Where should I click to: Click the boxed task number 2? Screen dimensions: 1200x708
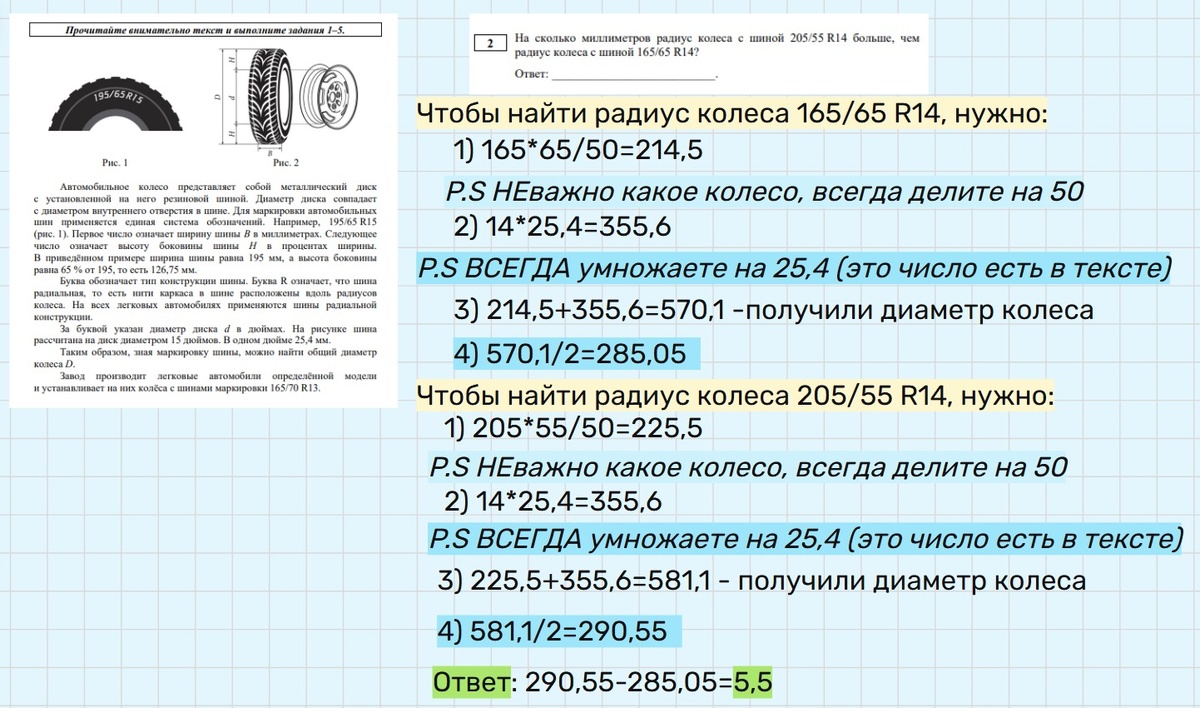point(490,44)
